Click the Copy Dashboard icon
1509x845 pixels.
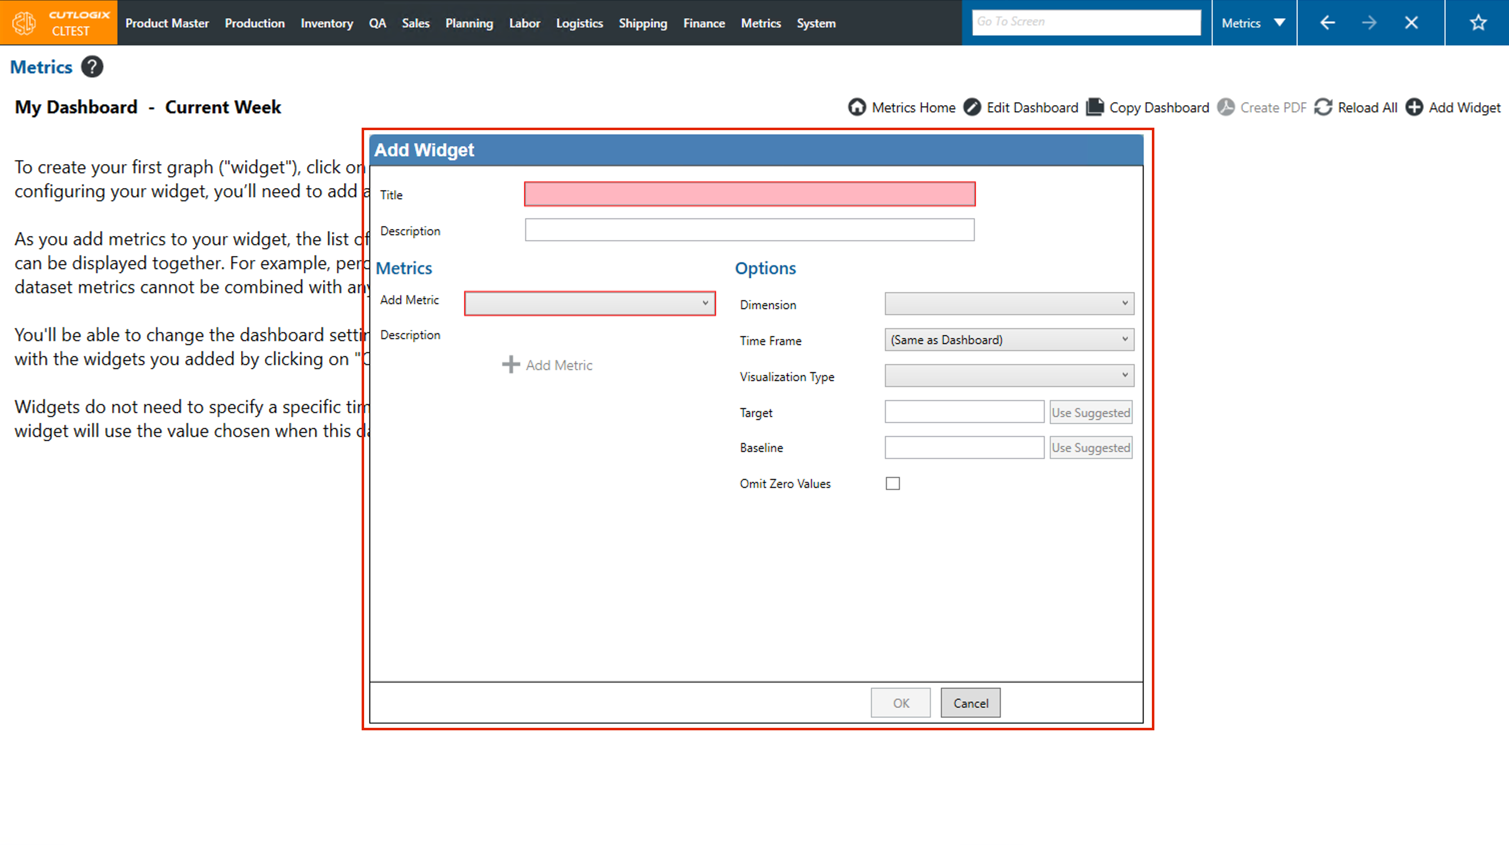(x=1095, y=107)
